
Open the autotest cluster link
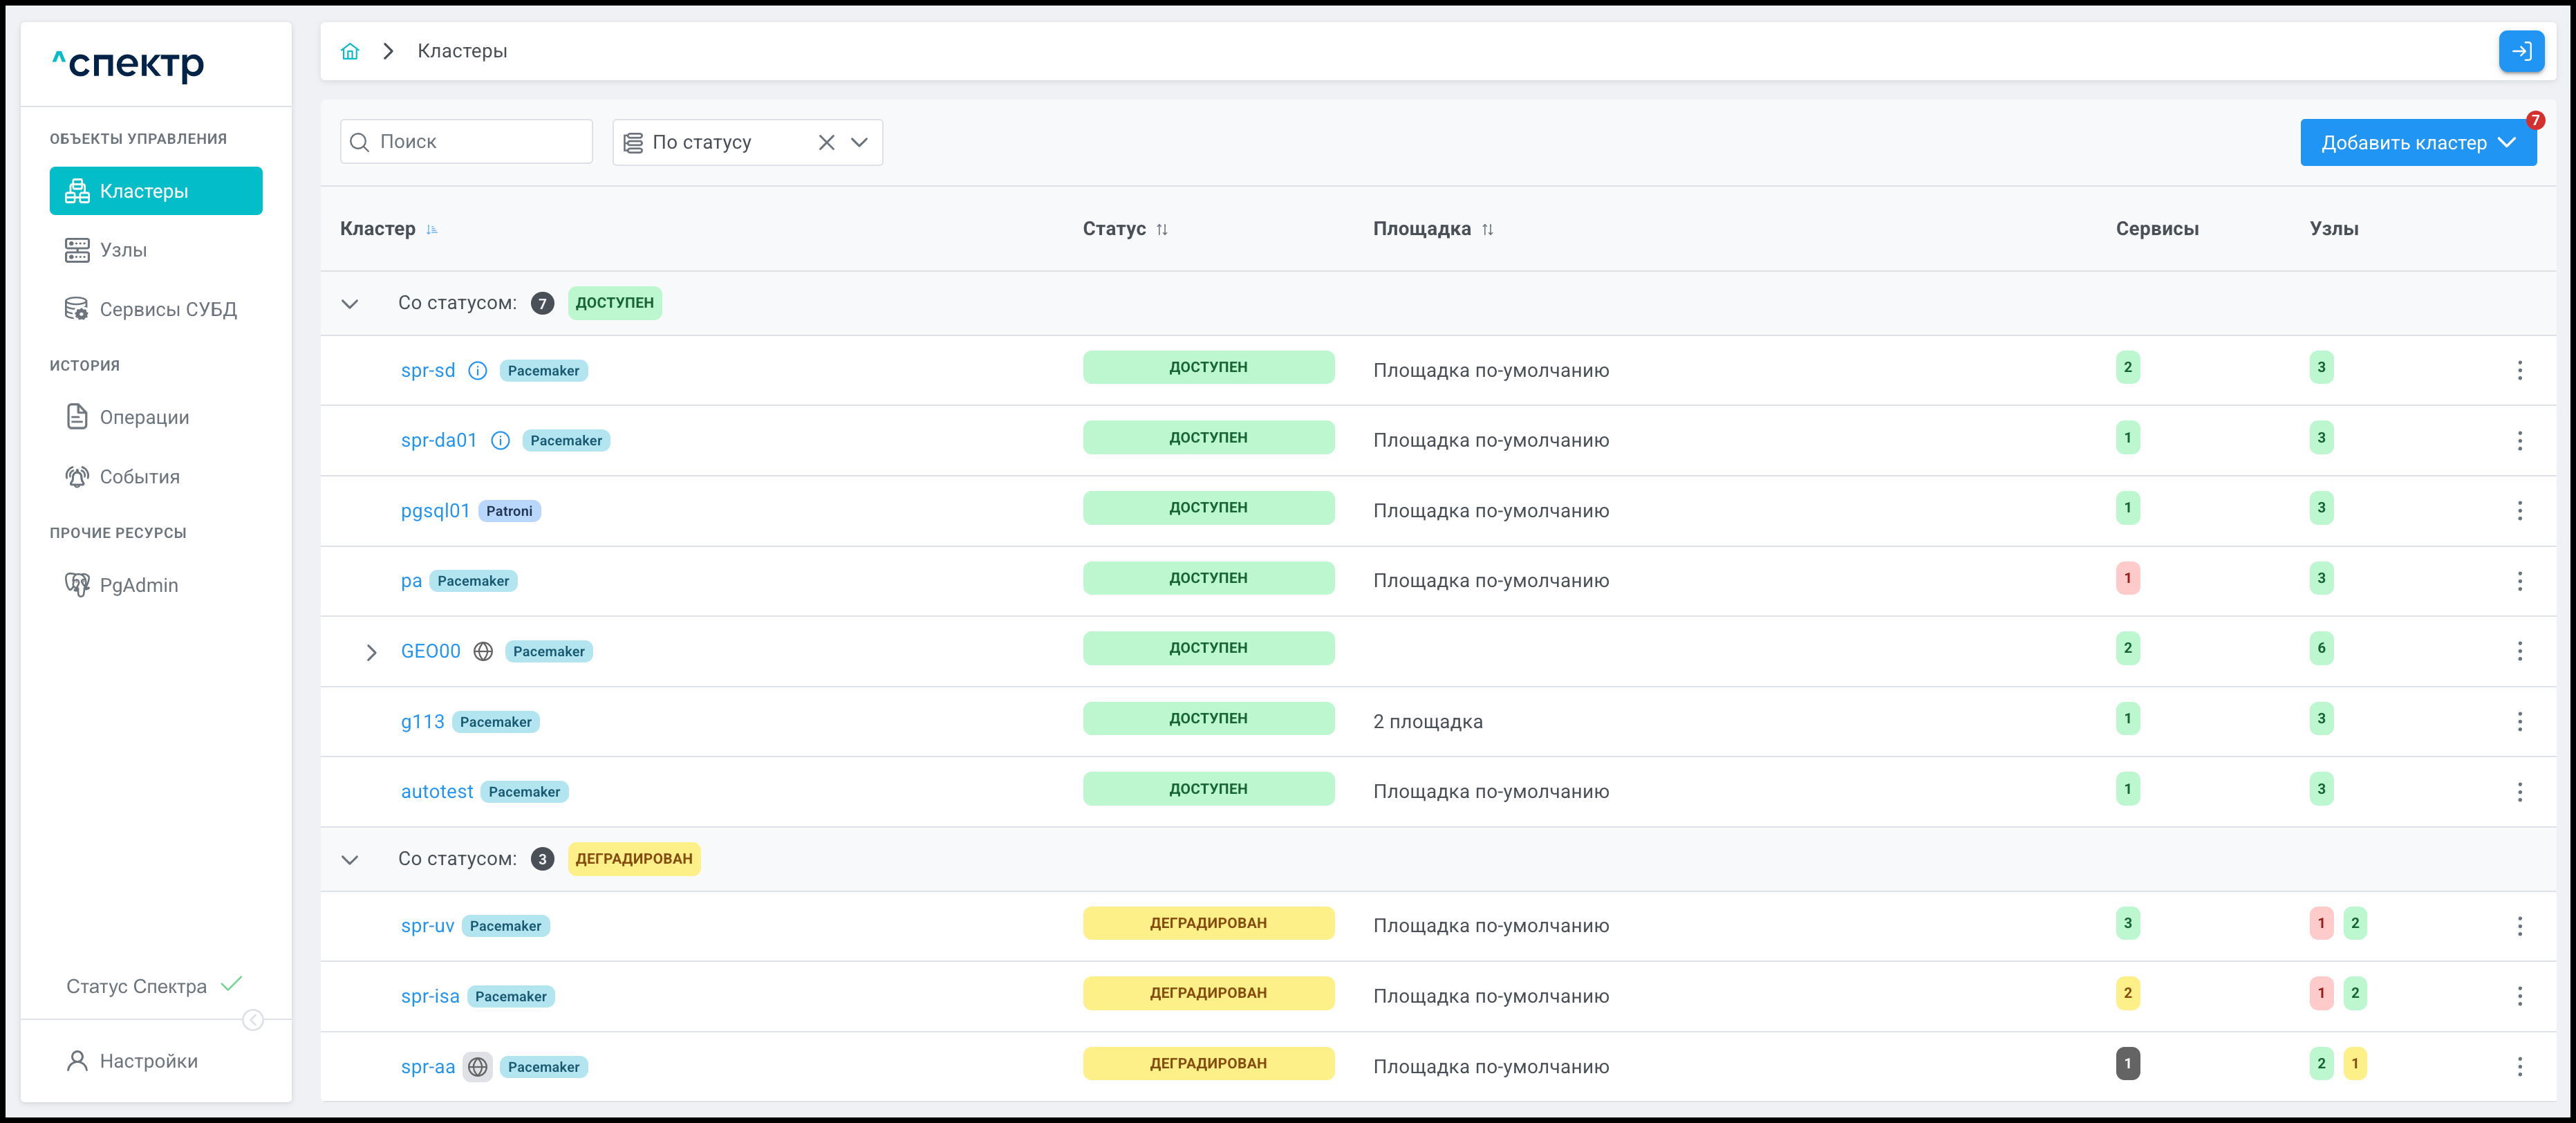437,792
